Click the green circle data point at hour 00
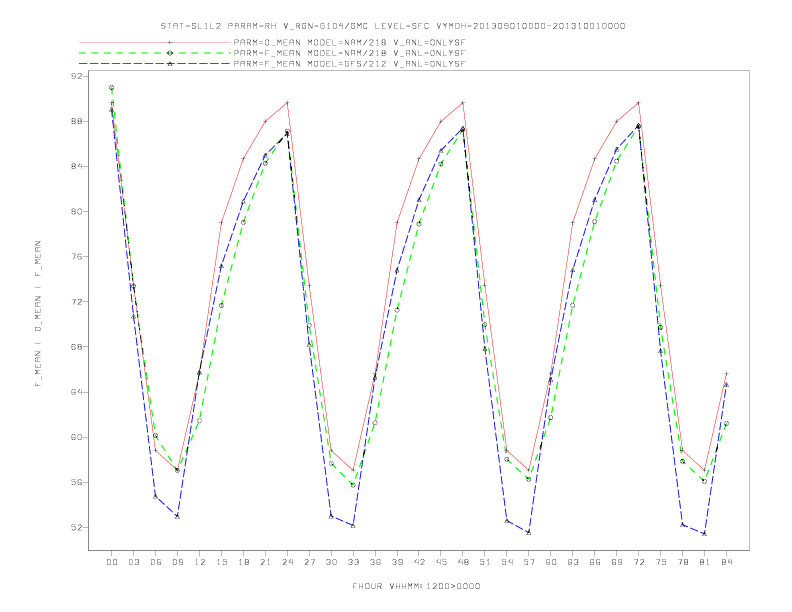This screenshot has height=612, width=792. pos(112,88)
